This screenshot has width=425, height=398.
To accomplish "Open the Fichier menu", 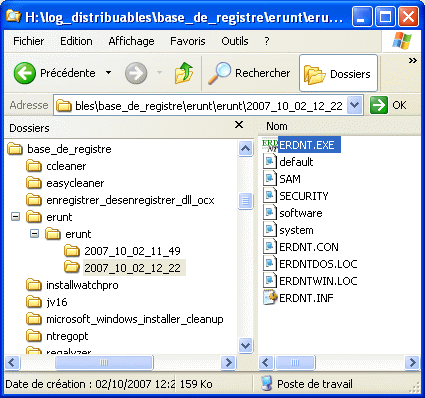I will (29, 41).
